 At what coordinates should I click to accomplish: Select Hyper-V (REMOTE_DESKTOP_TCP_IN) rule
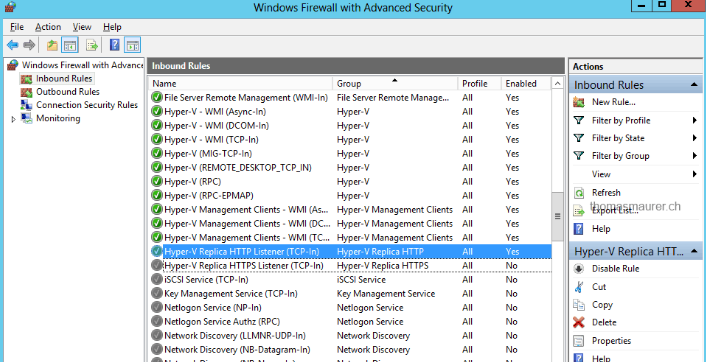349,167
